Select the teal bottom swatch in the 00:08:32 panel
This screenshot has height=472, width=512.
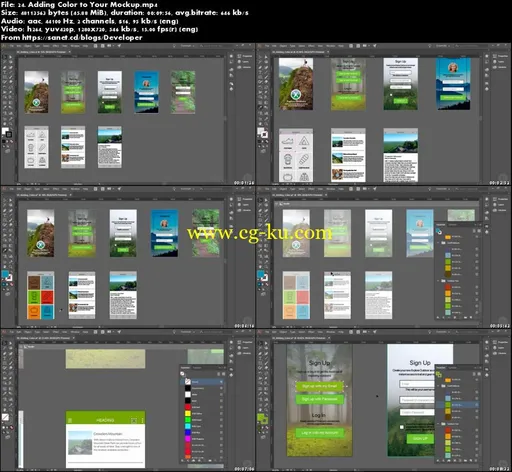[448, 455]
